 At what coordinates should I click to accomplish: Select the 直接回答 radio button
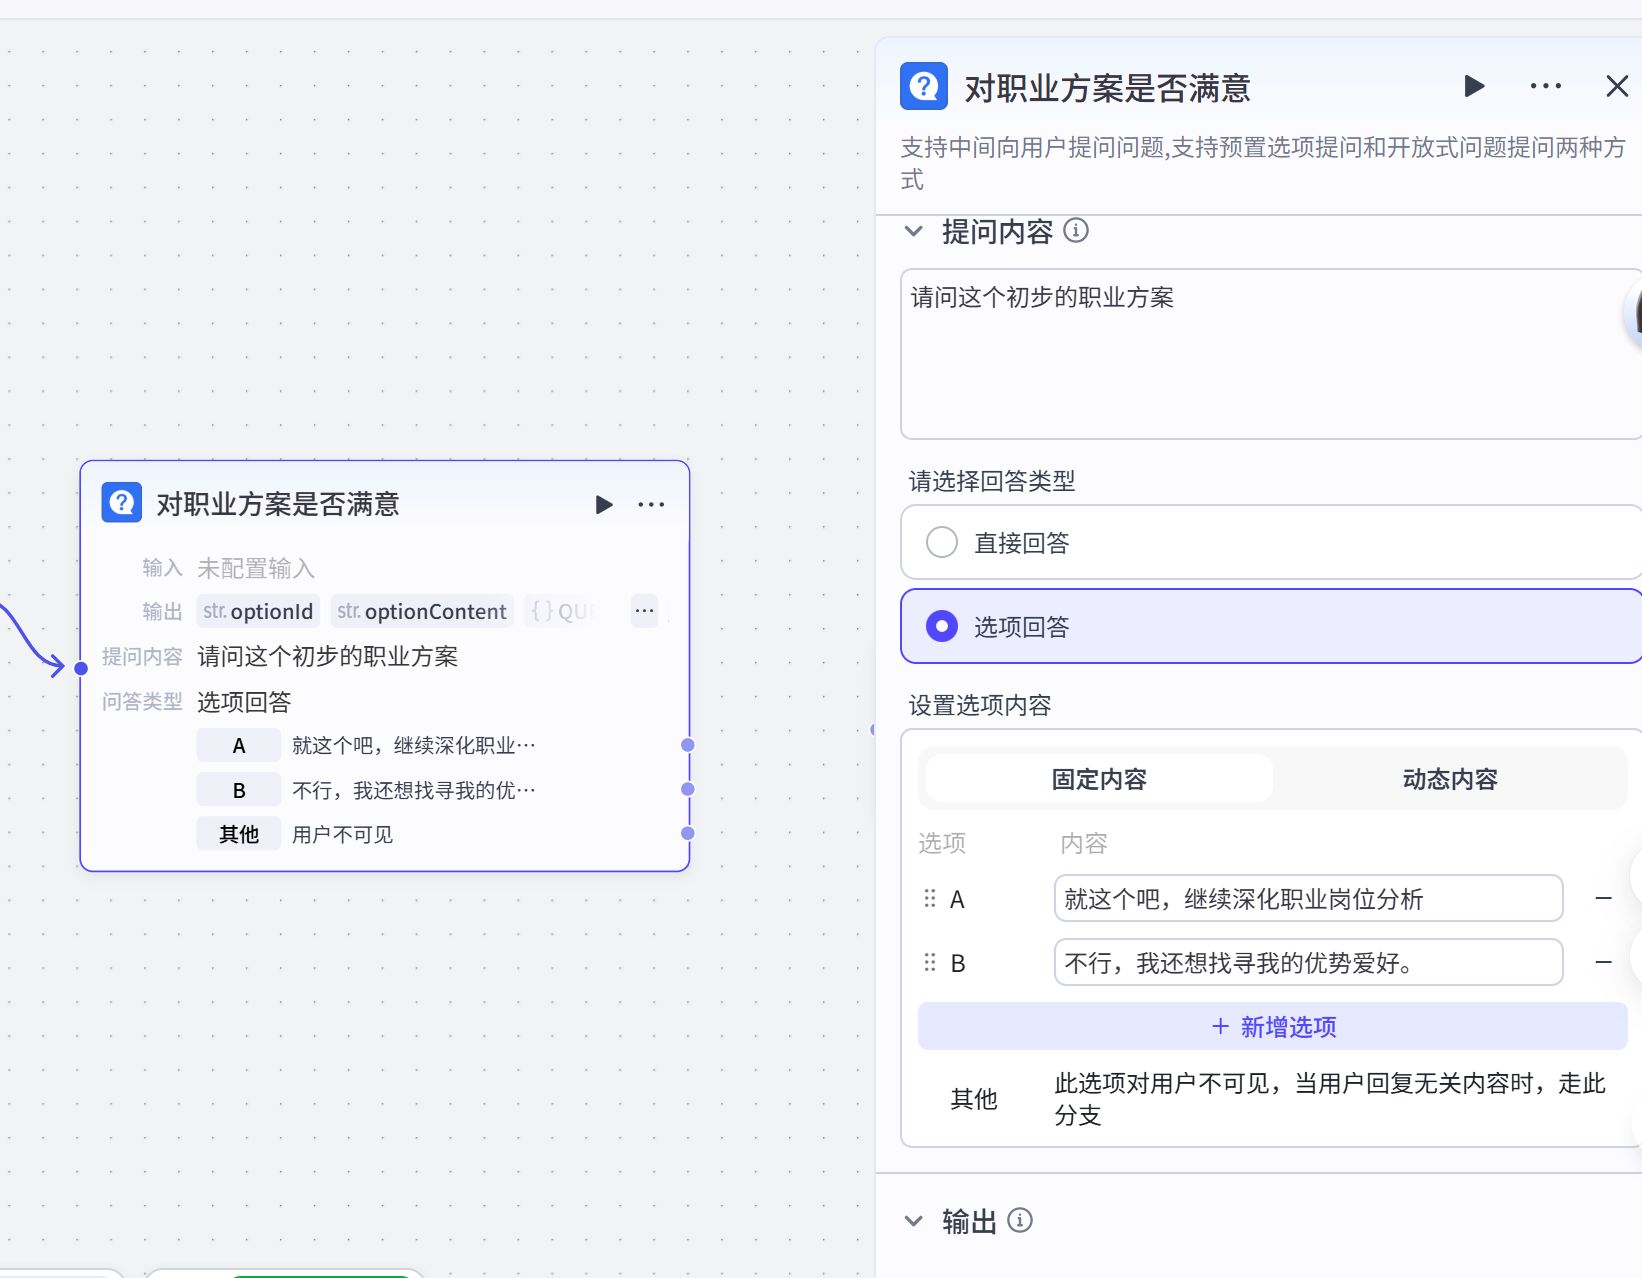(941, 542)
